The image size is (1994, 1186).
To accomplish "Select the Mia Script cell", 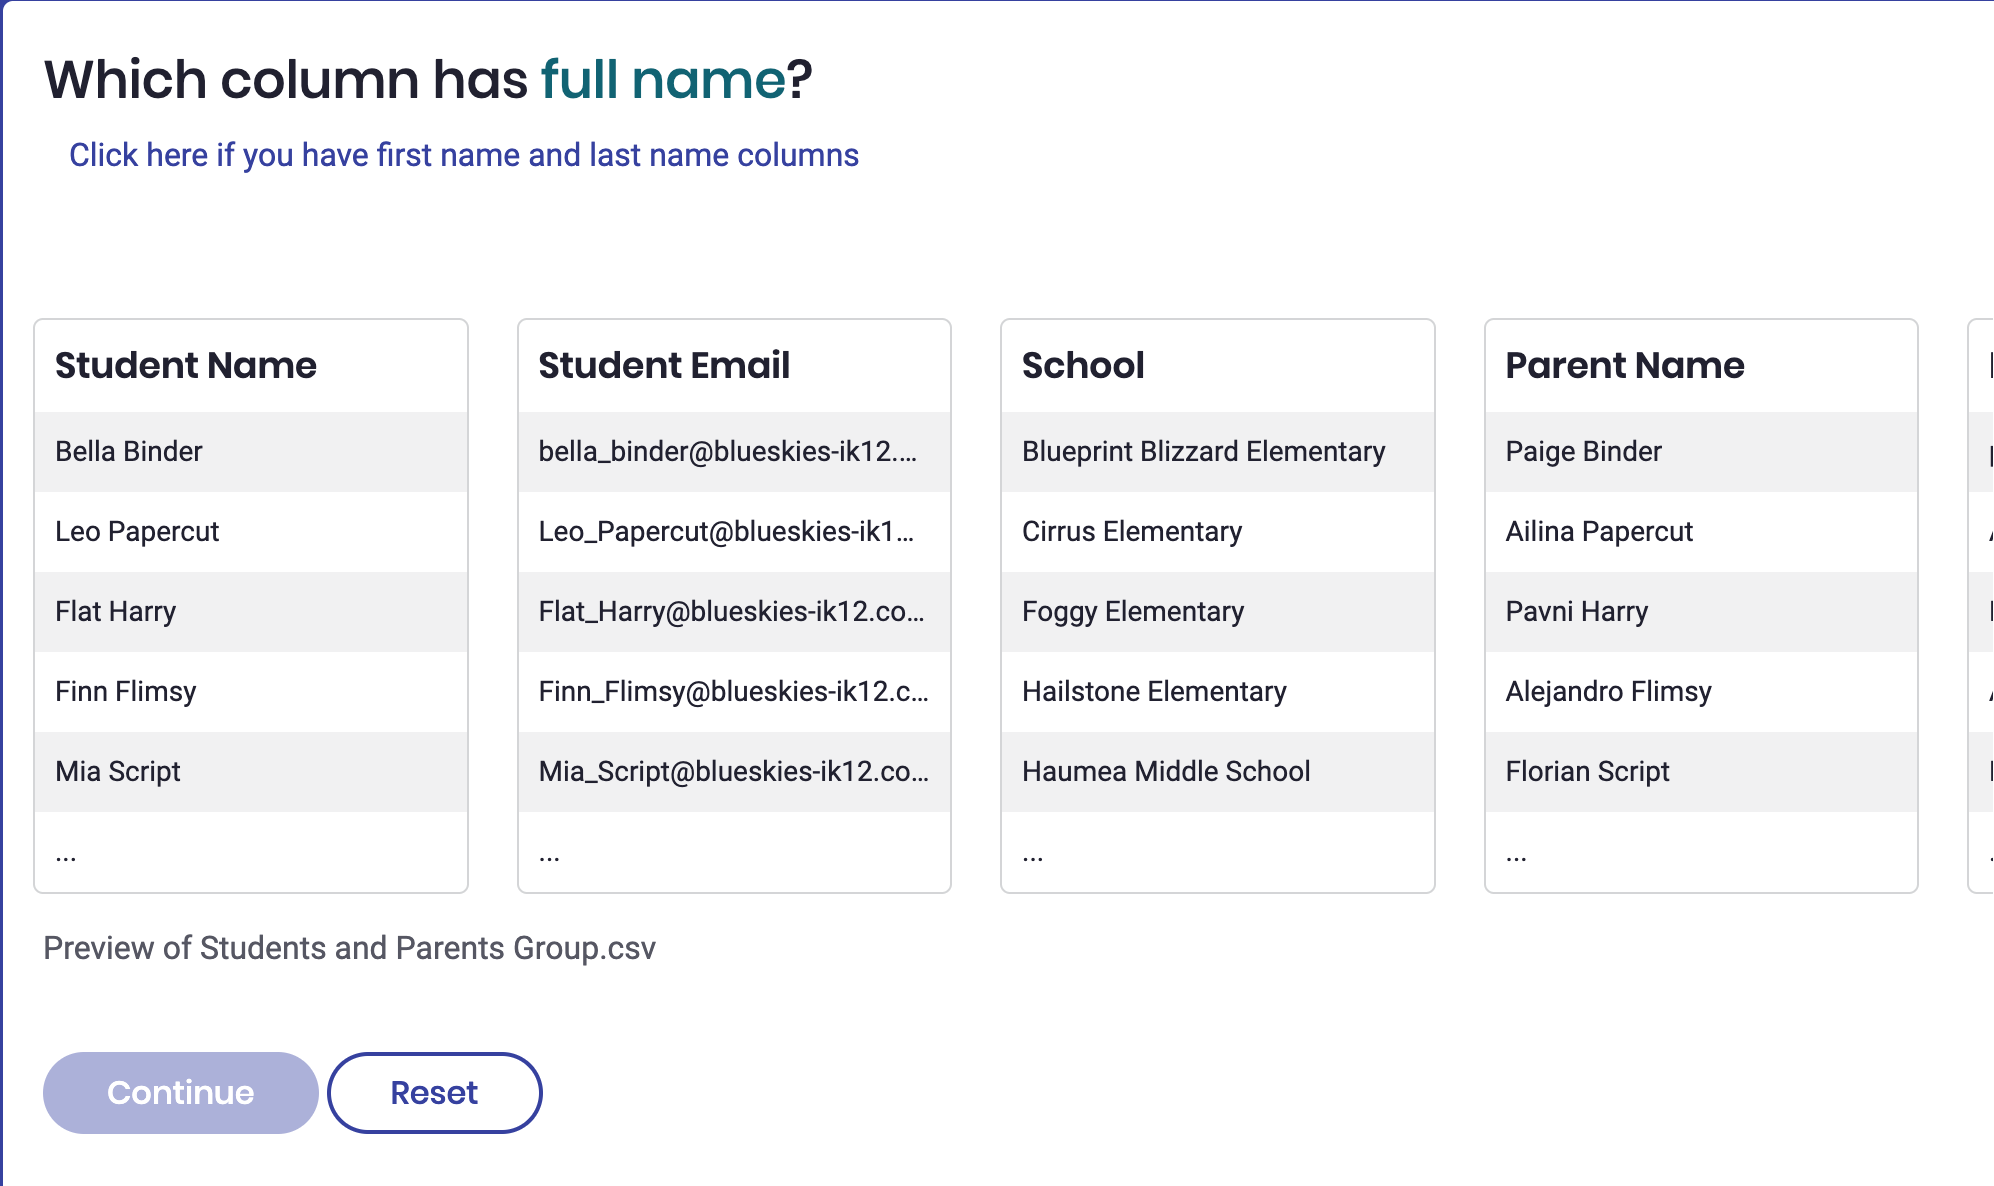I will 251,771.
